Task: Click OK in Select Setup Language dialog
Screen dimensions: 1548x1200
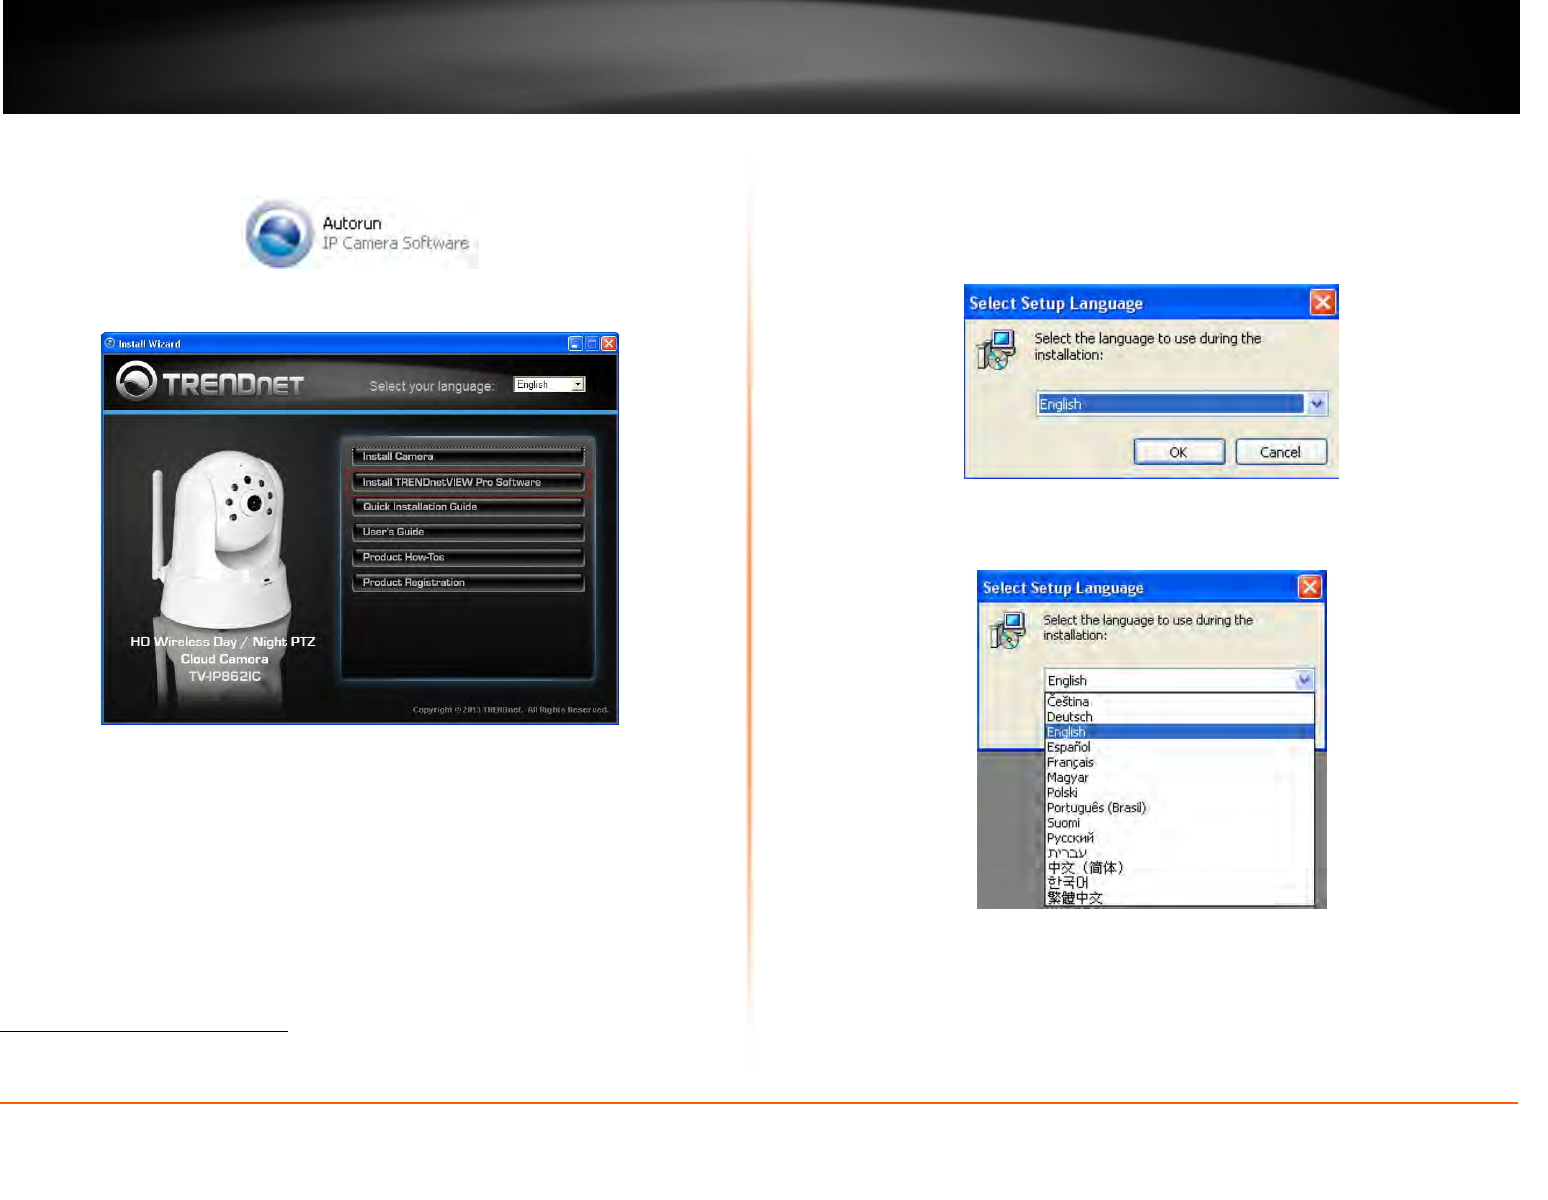Action: click(x=1179, y=452)
